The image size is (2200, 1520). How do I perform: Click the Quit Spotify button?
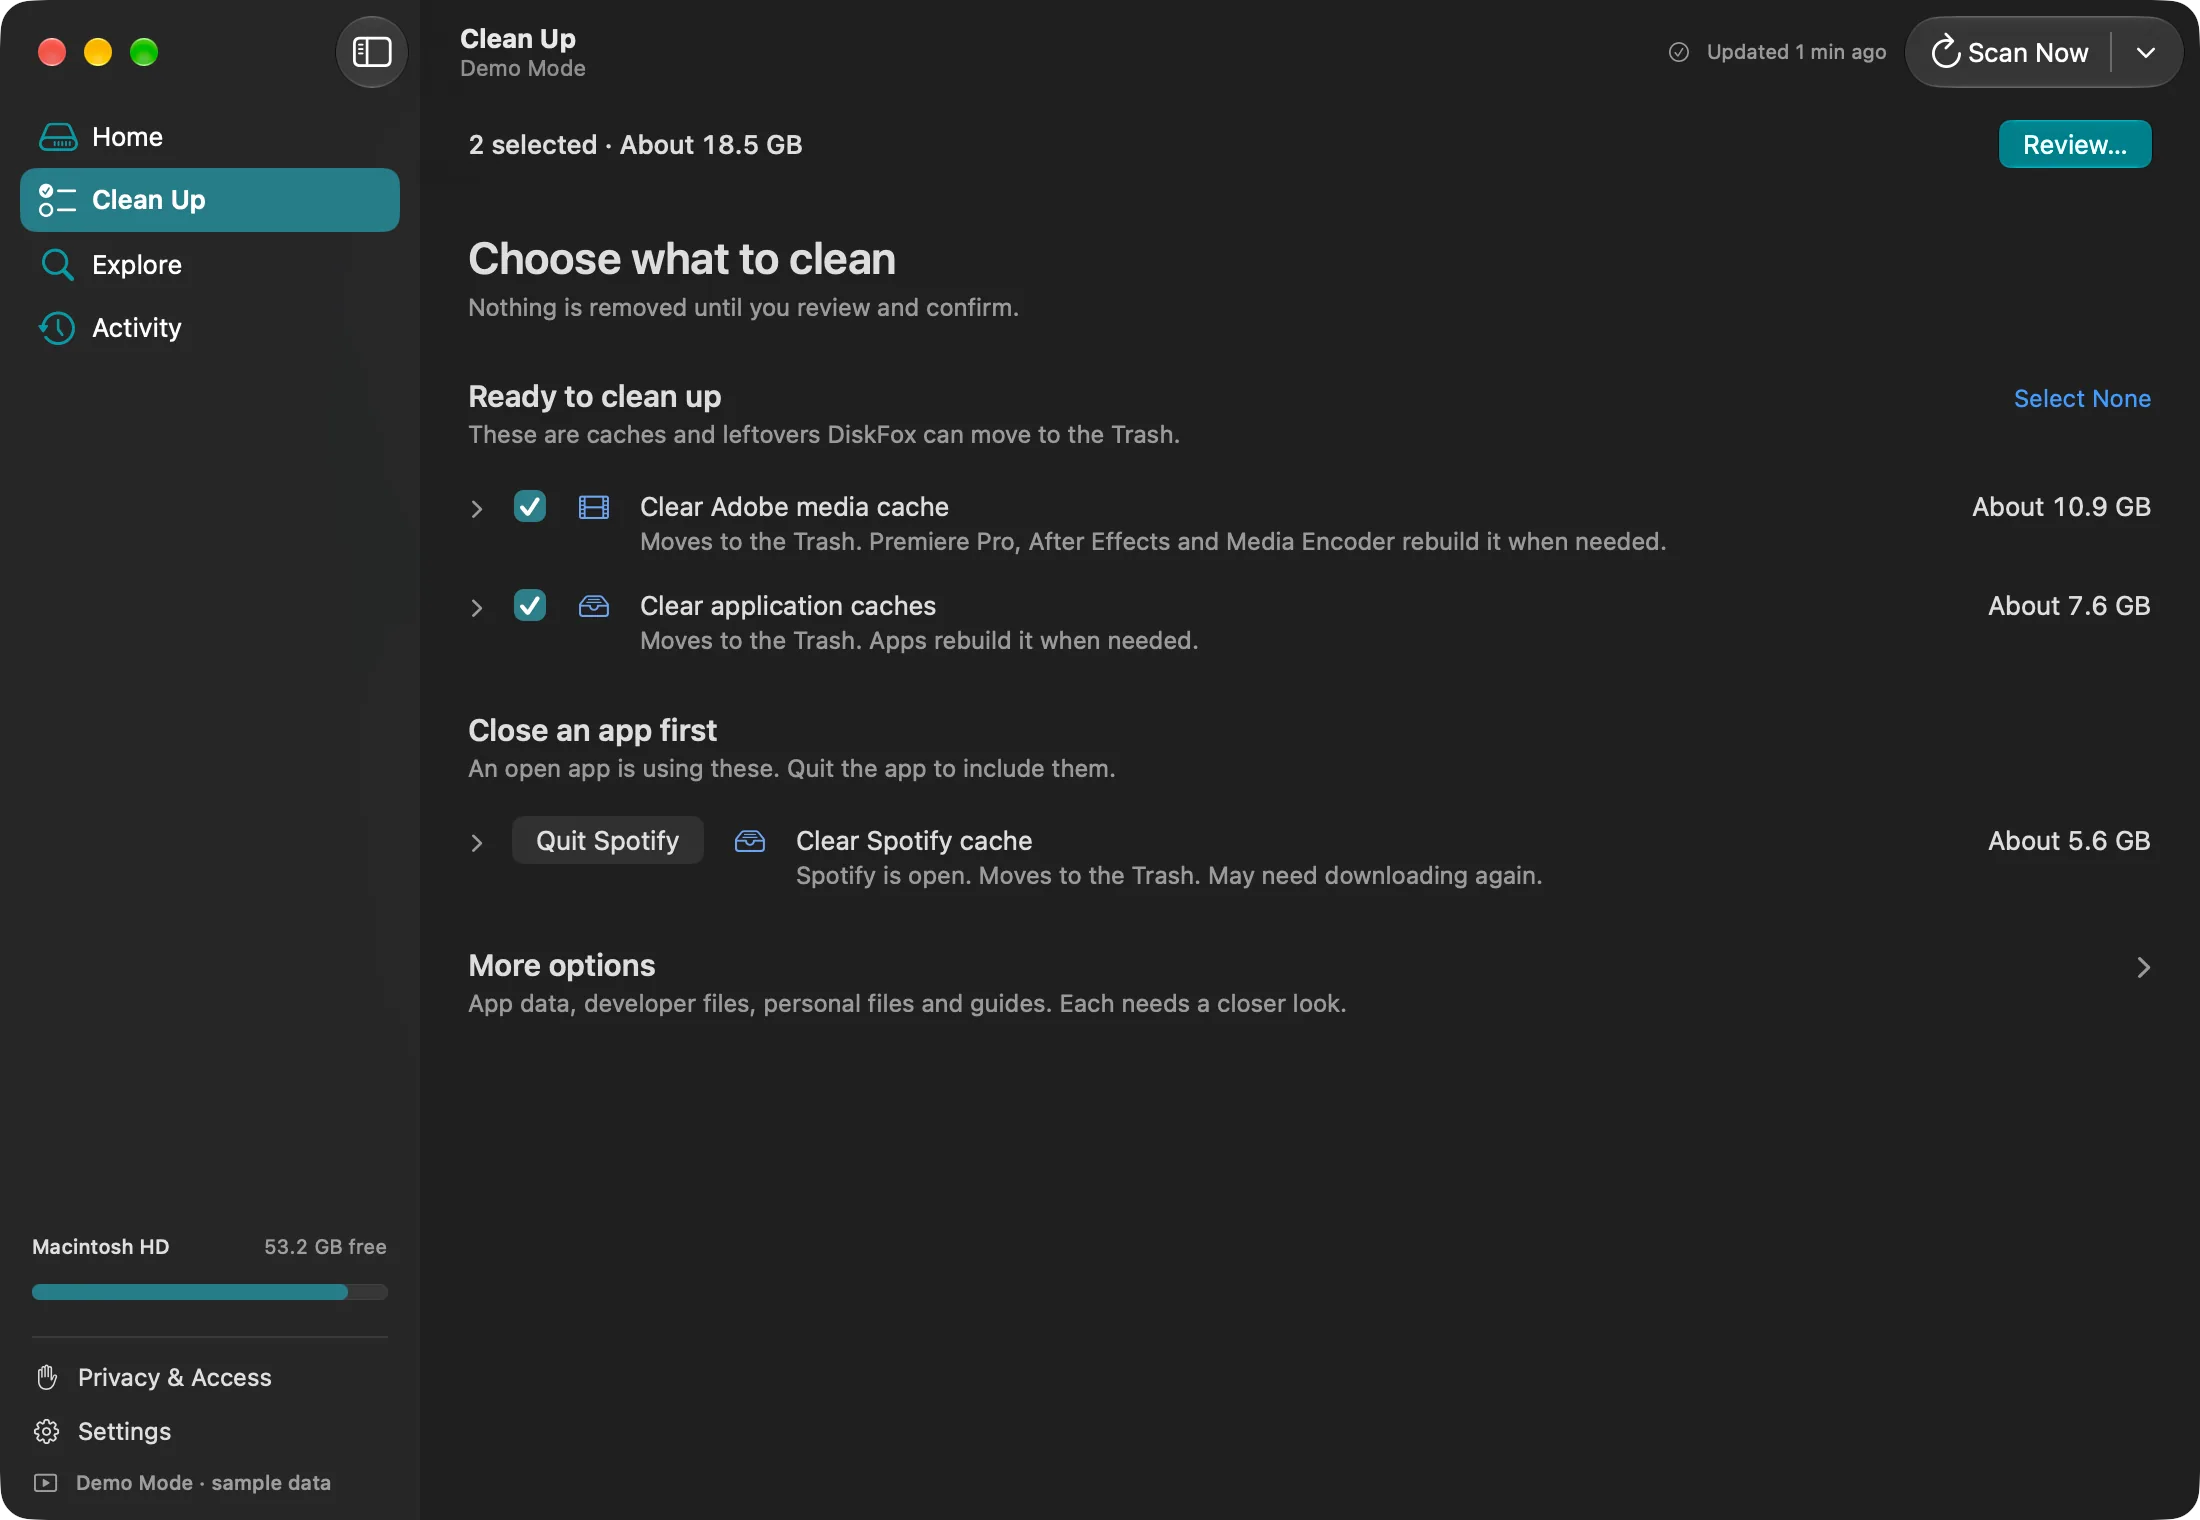608,841
